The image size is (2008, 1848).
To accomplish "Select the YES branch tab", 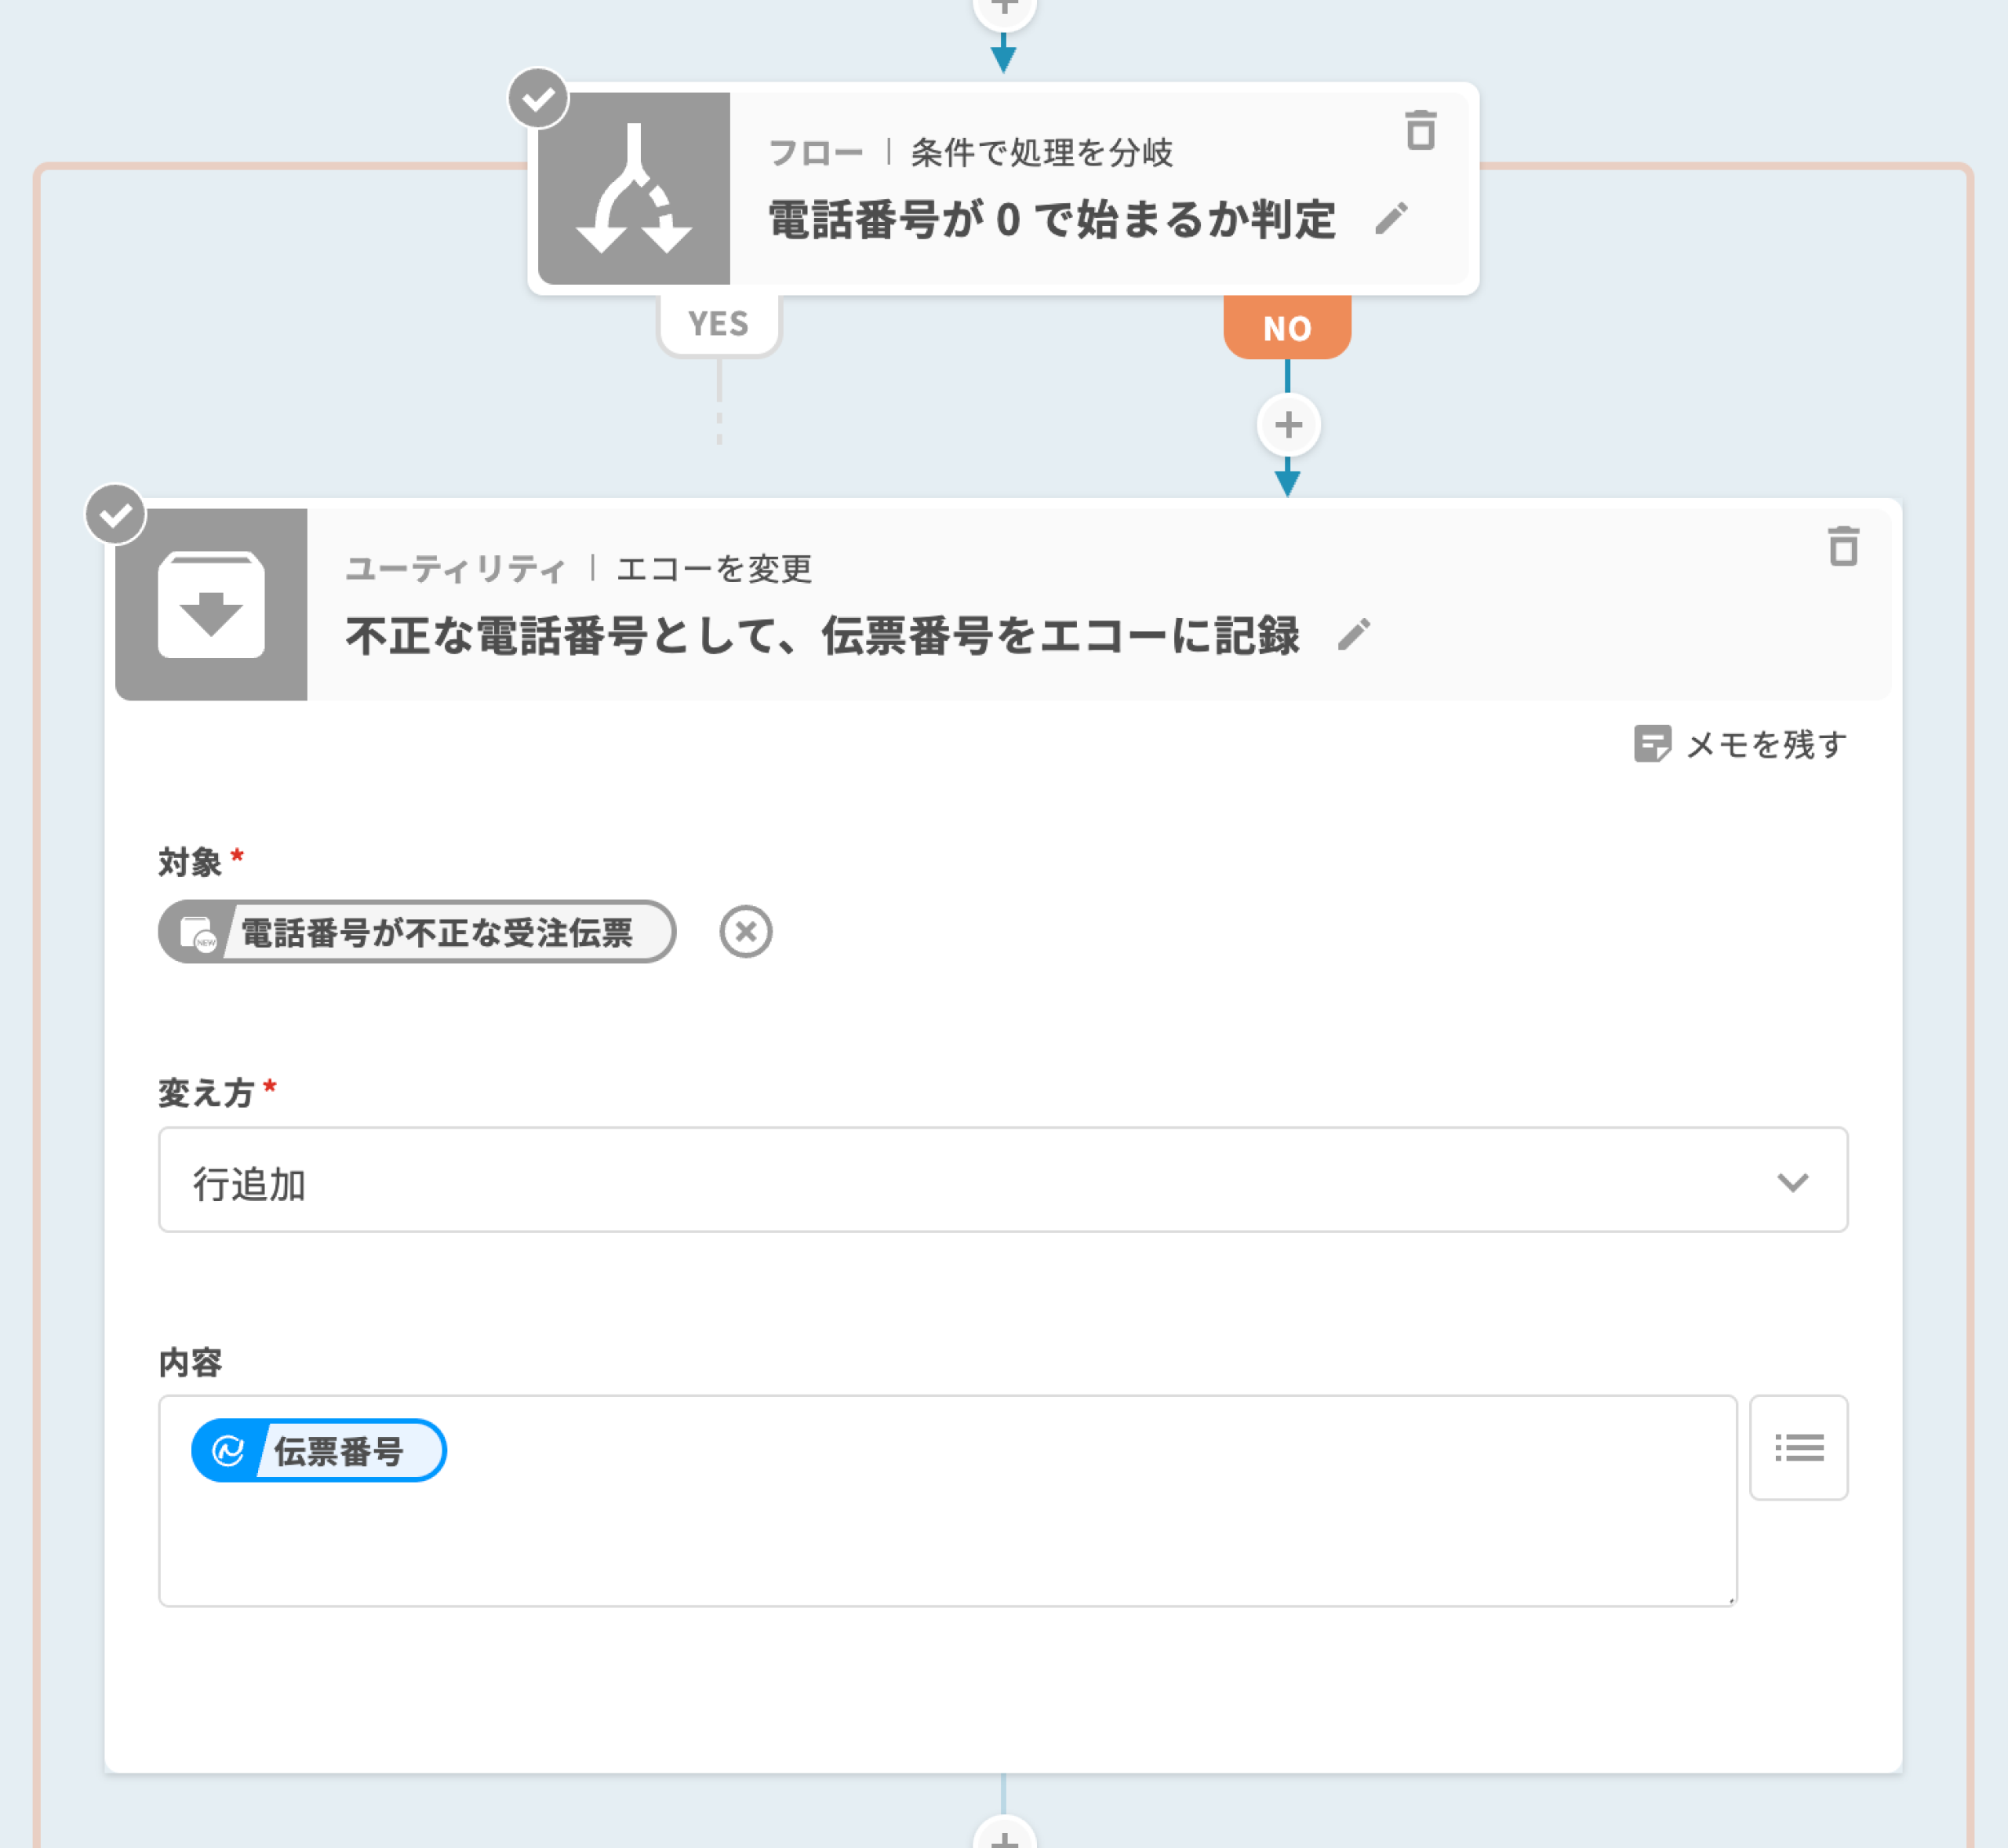I will click(718, 324).
